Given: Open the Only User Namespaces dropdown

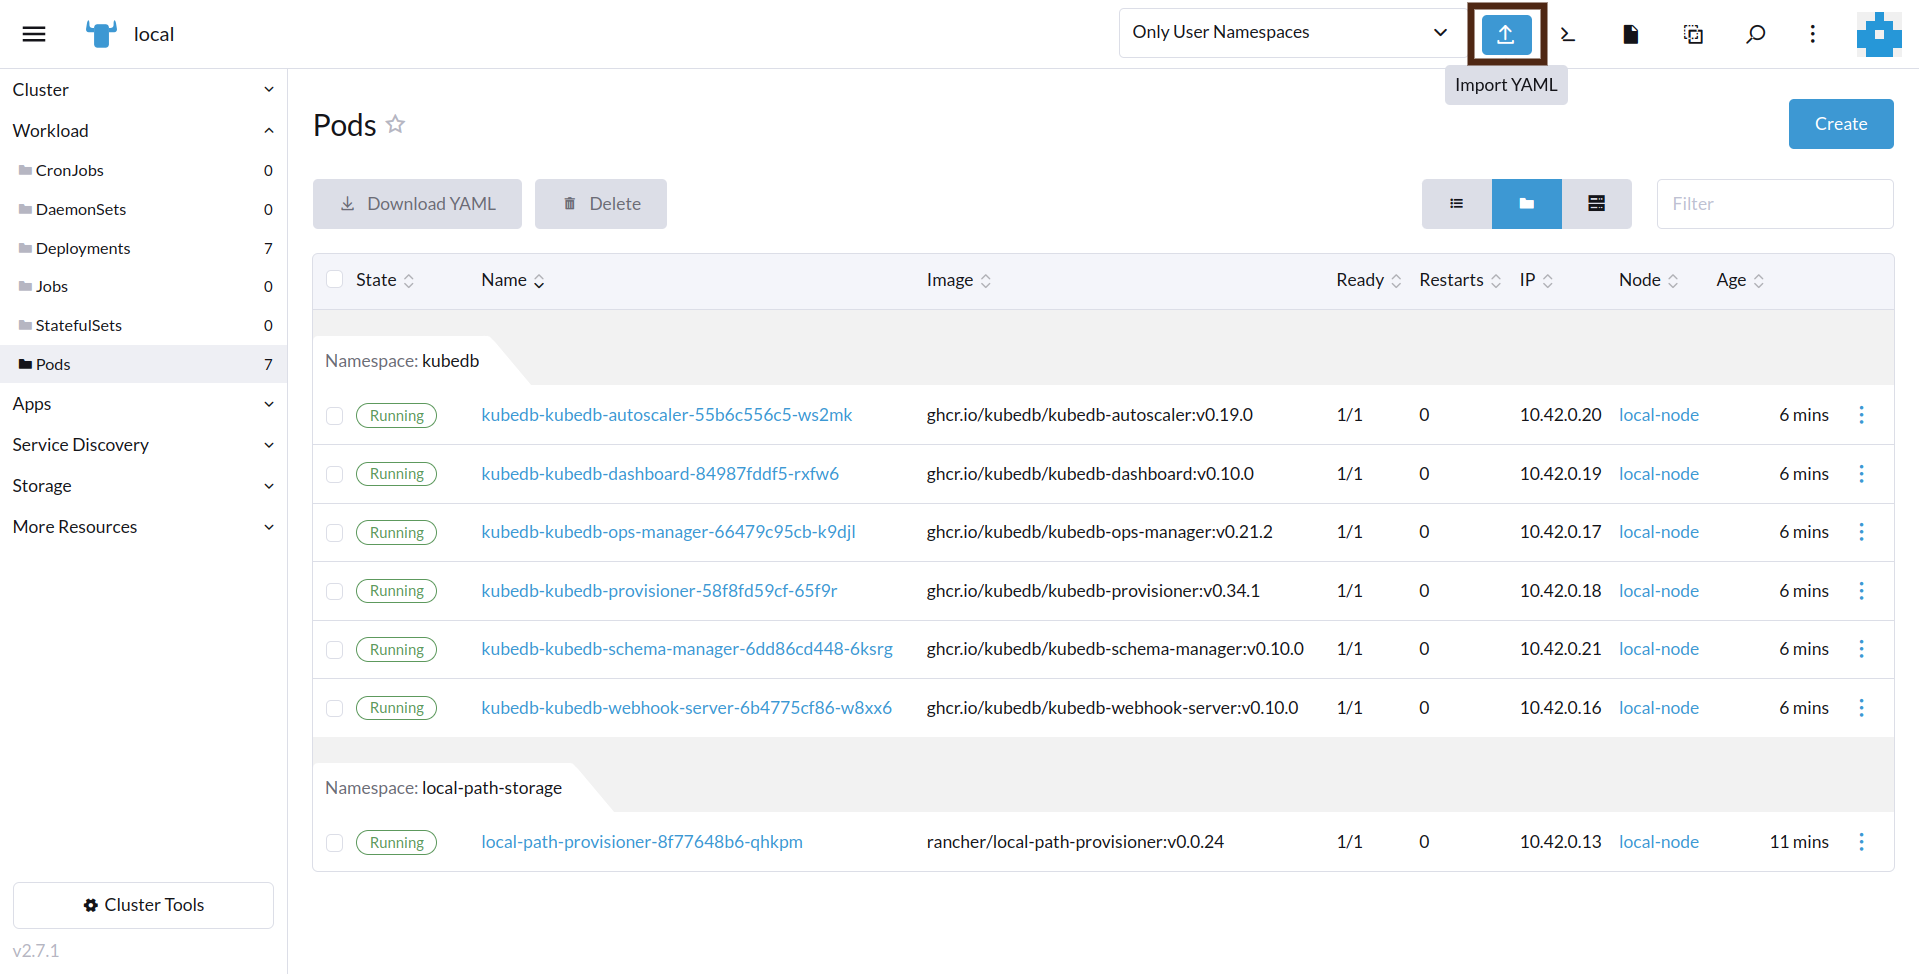Looking at the screenshot, I should pos(1290,32).
